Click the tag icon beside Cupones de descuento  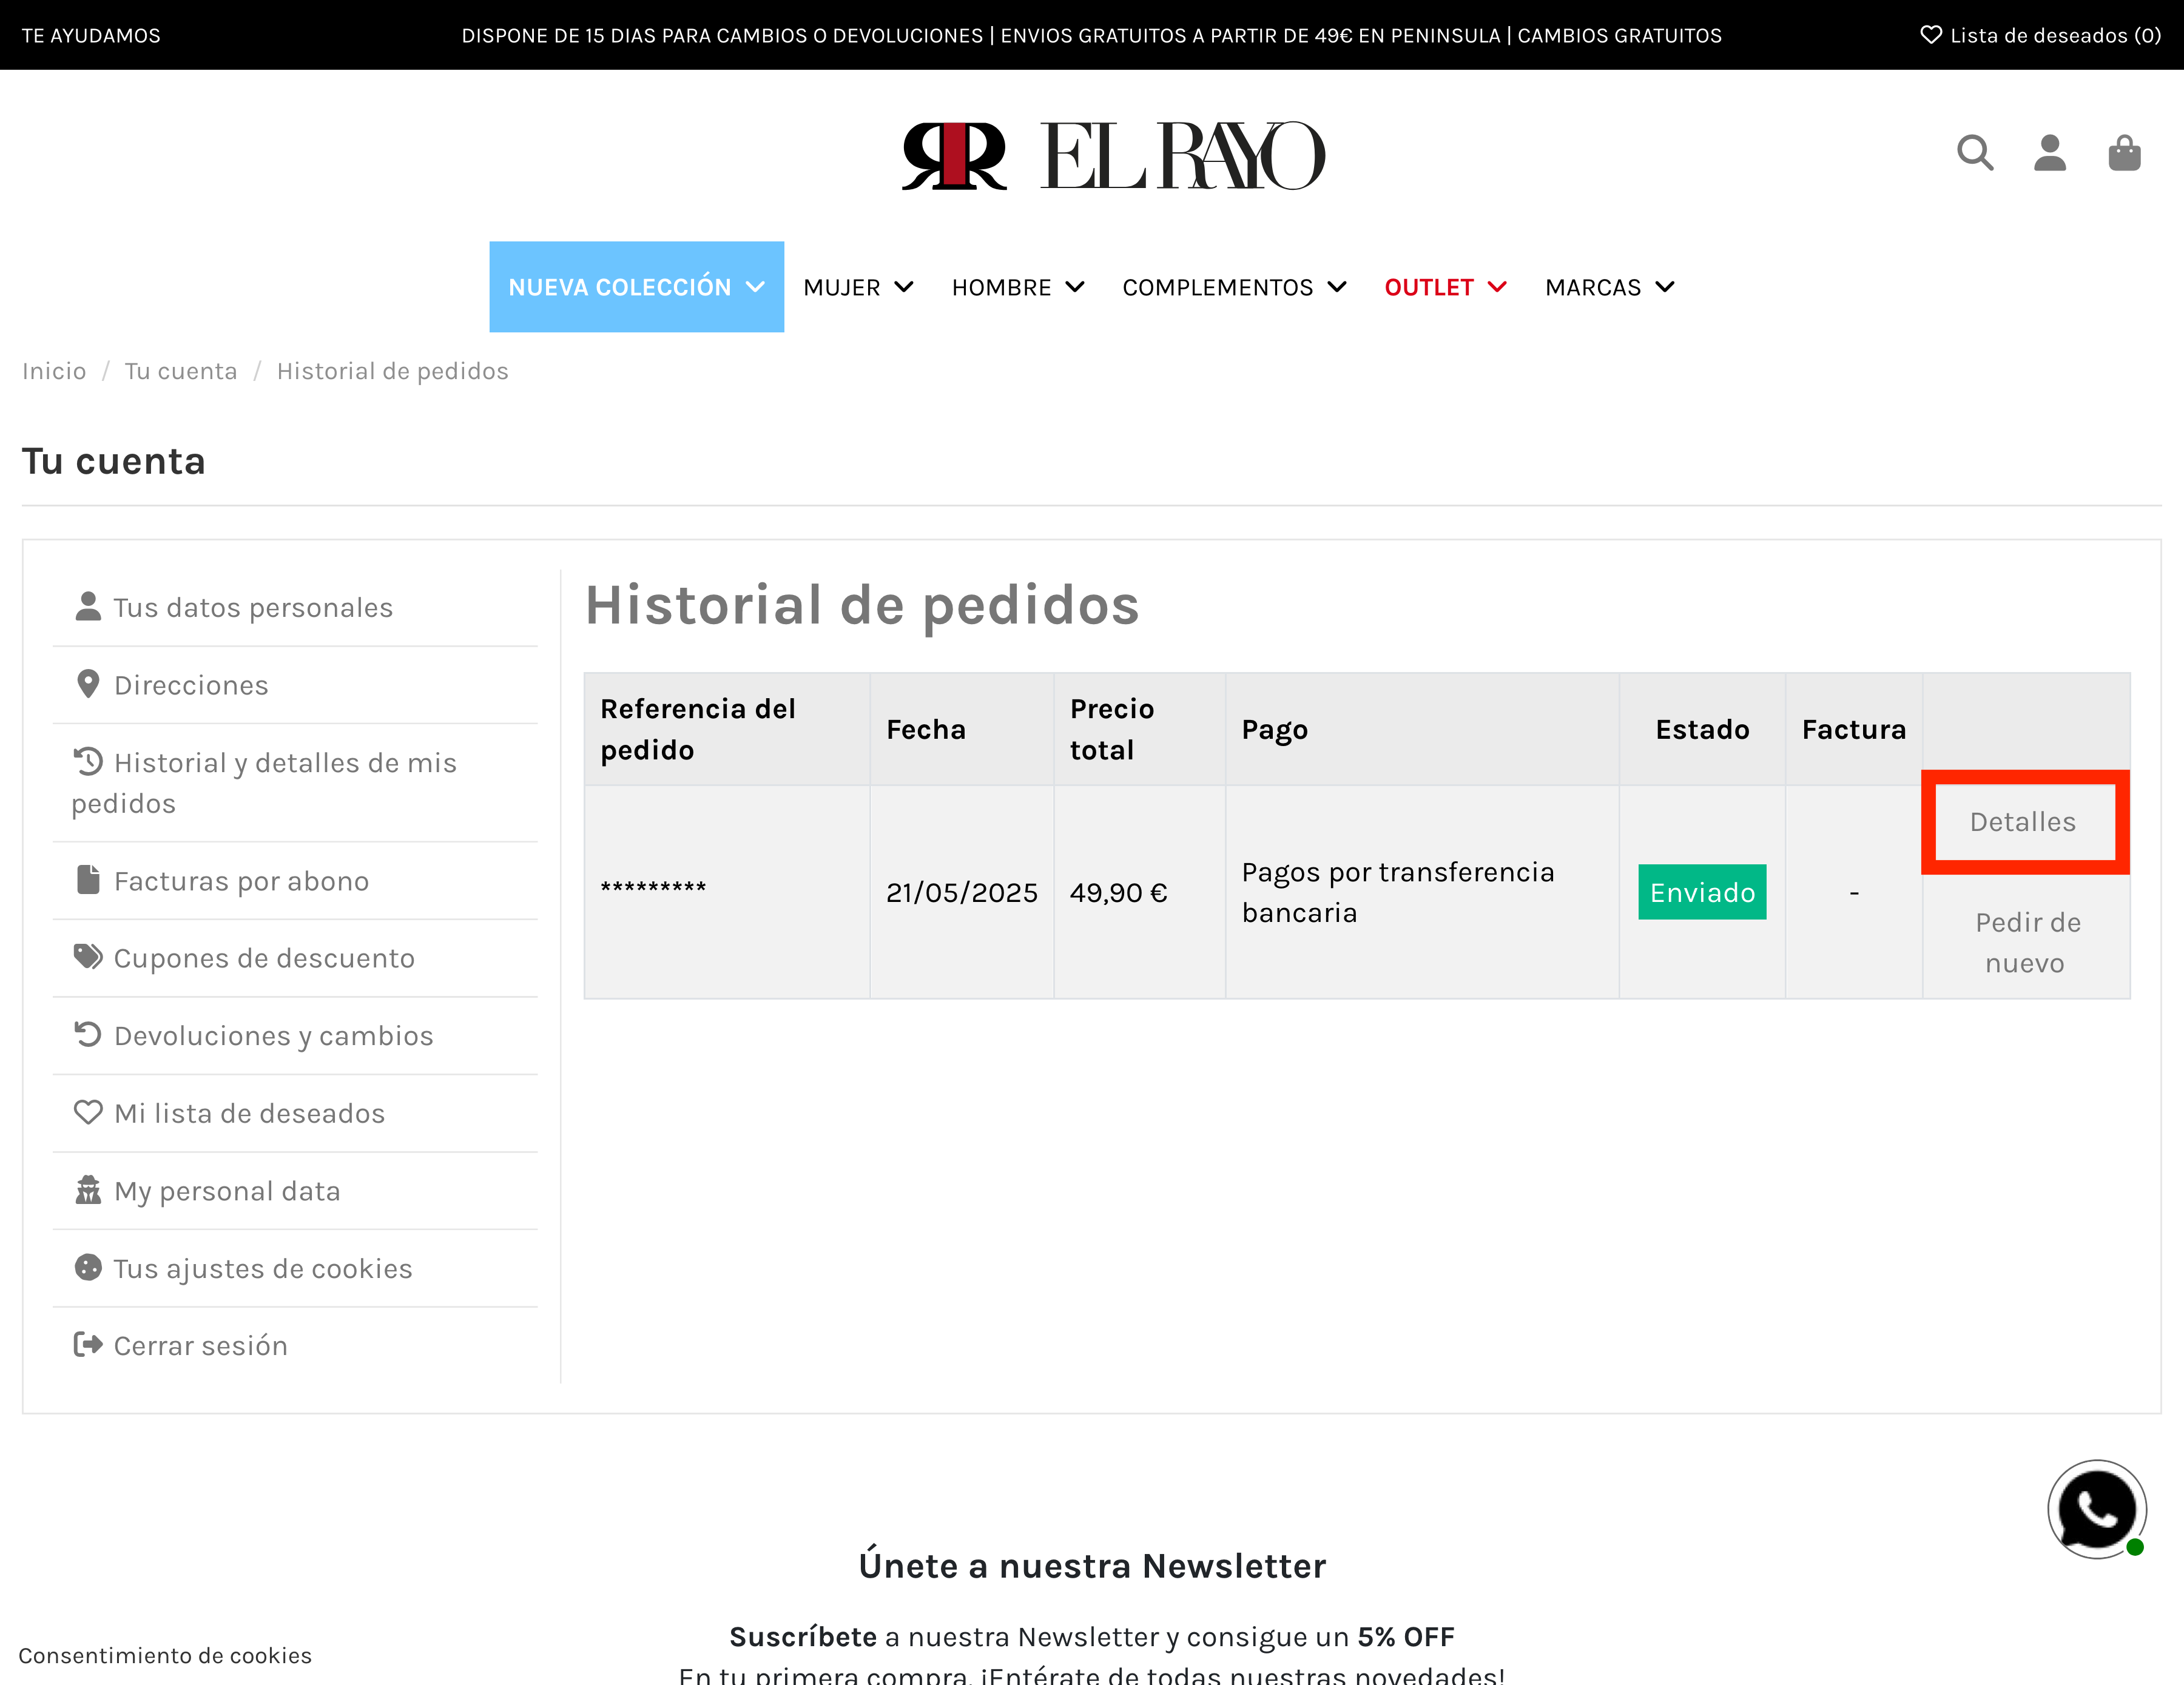coord(88,957)
